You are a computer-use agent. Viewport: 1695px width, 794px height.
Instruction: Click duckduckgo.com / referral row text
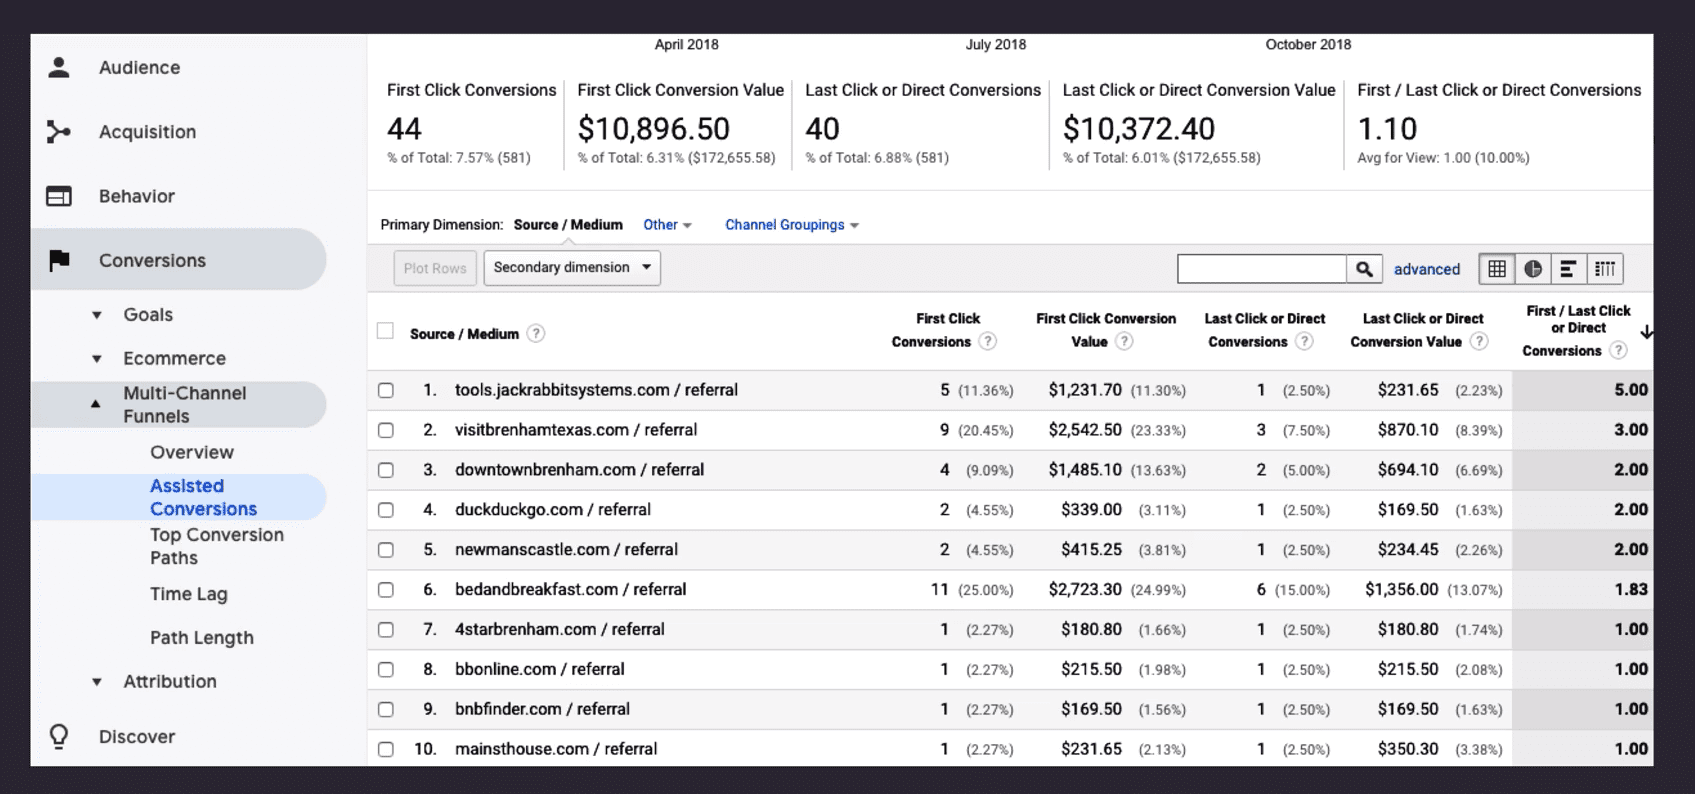click(x=553, y=510)
